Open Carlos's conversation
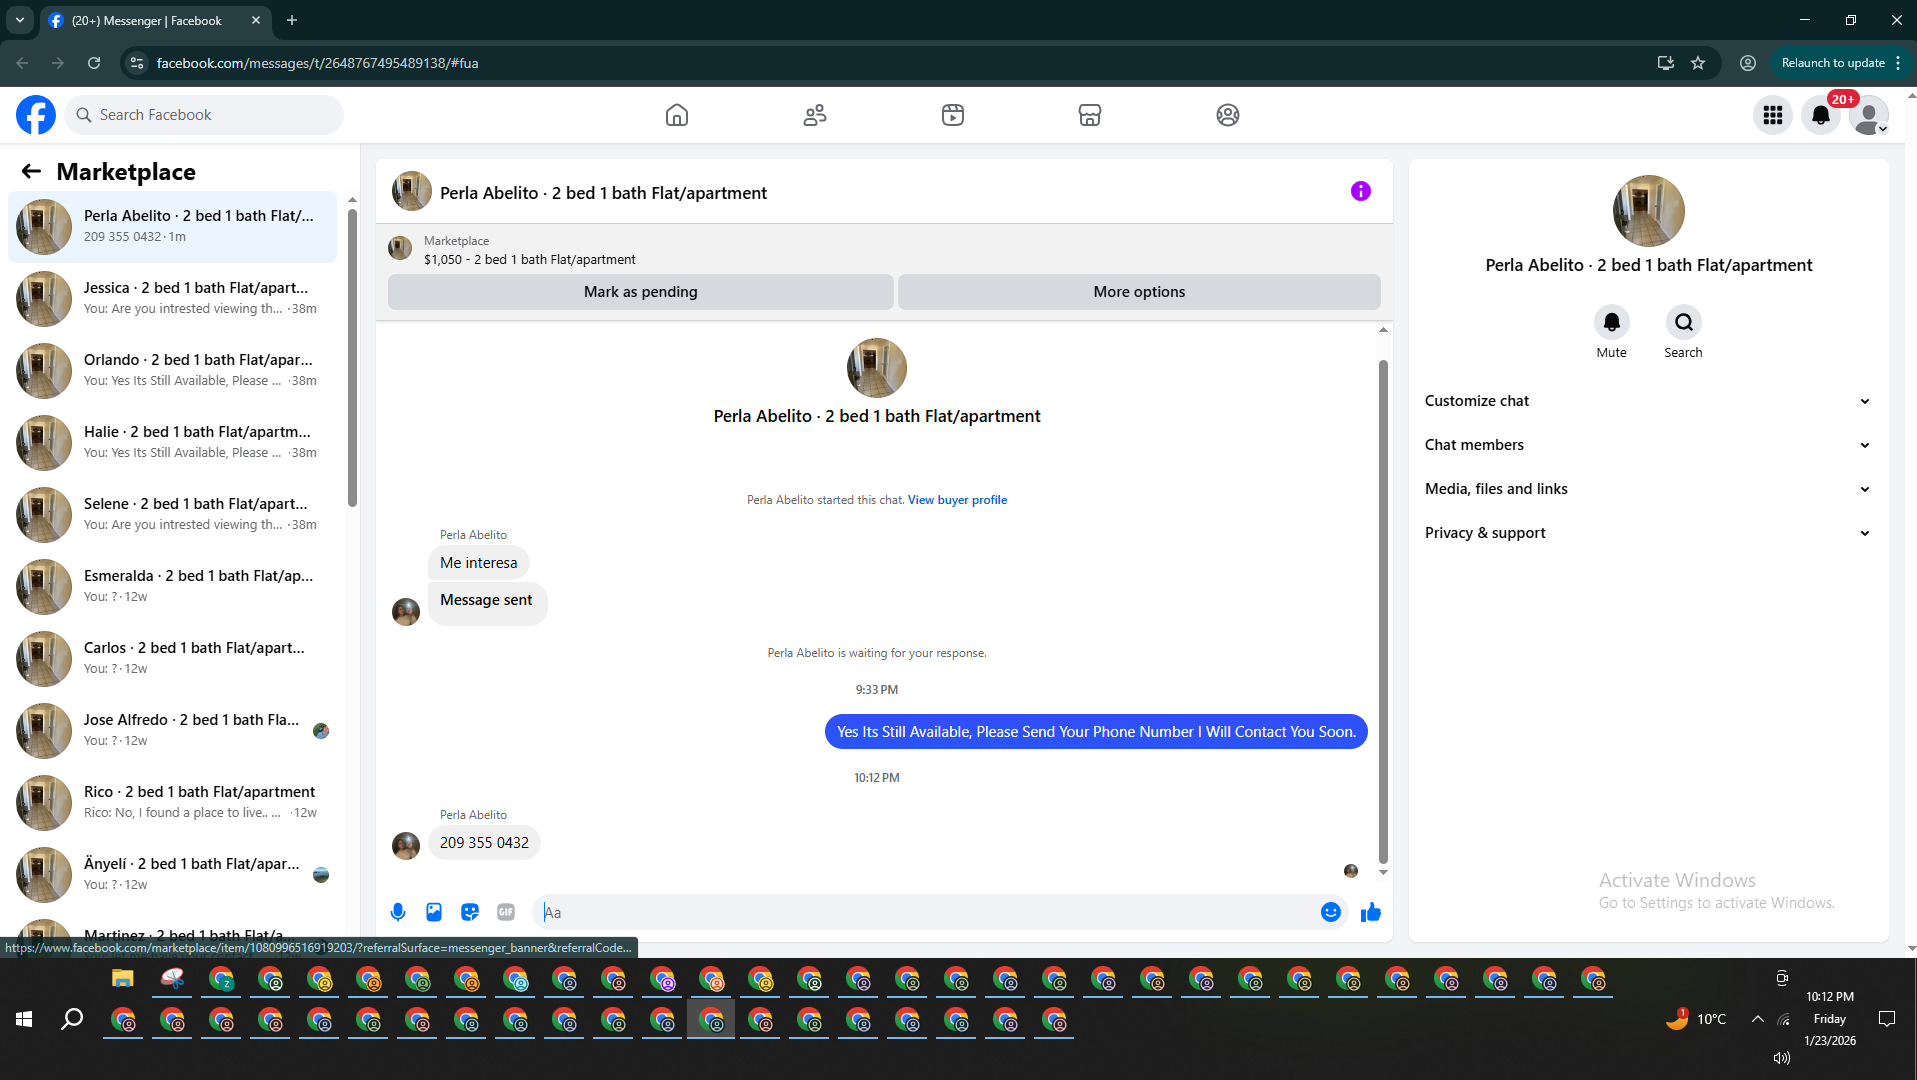Image resolution: width=1917 pixels, height=1080 pixels. pos(173,658)
